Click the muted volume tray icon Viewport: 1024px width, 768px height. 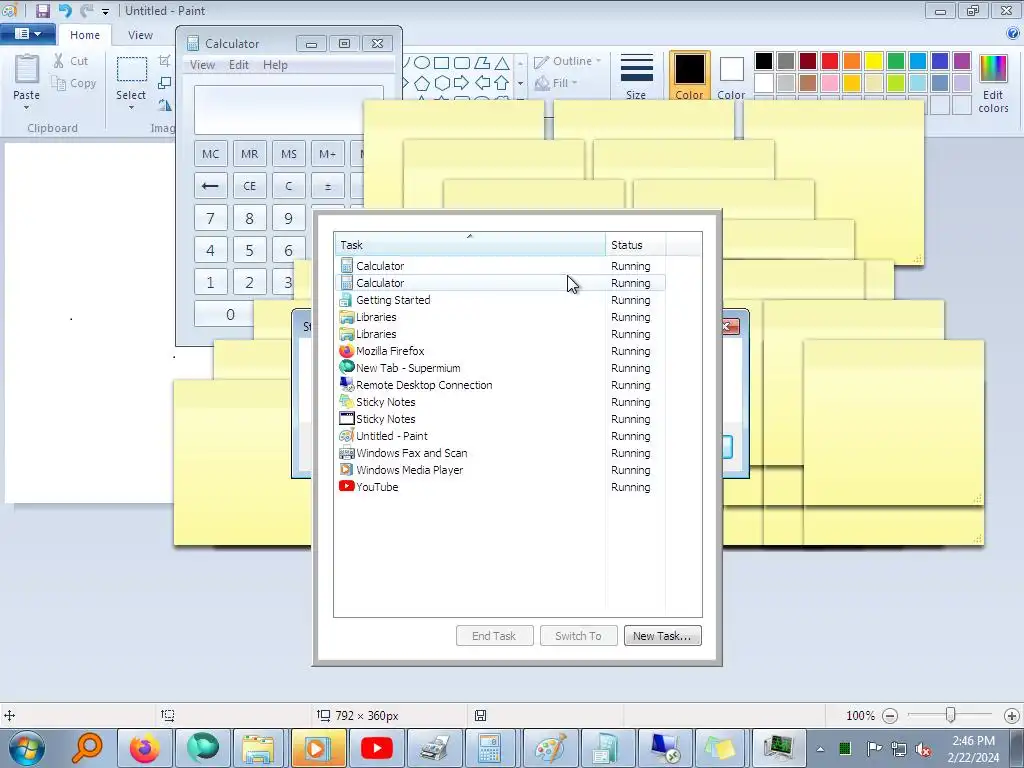923,749
